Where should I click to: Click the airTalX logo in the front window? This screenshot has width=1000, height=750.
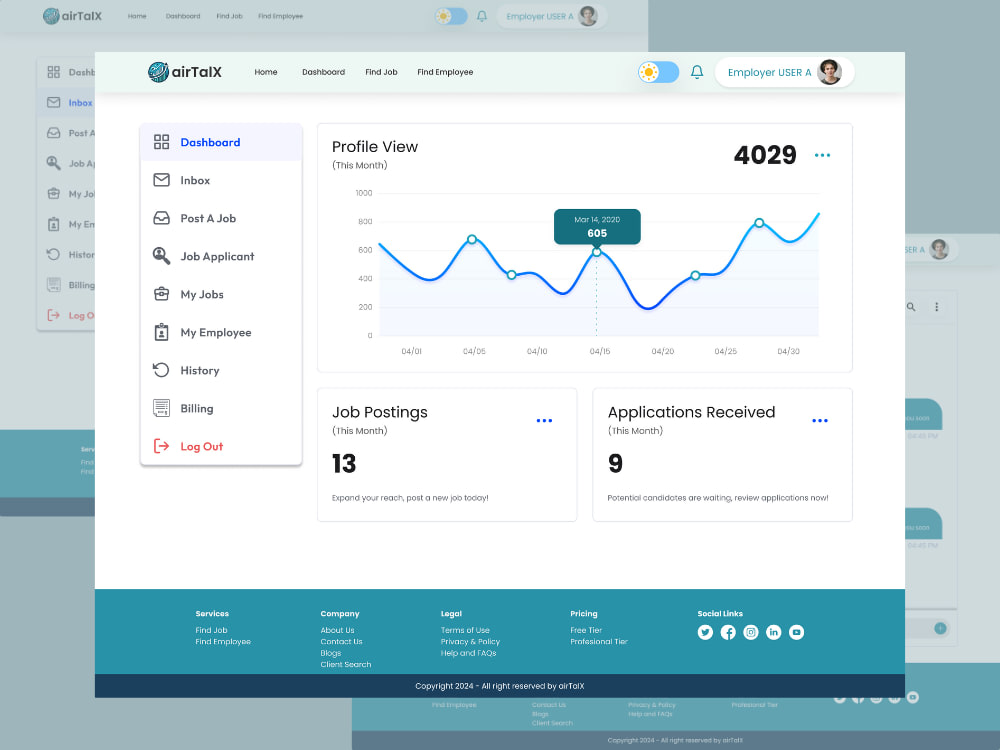184,72
